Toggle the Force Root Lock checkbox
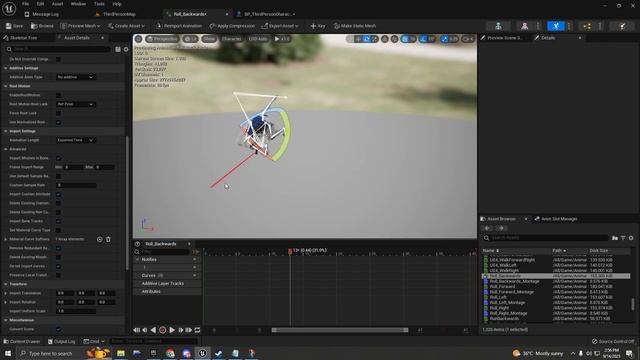The width and height of the screenshot is (640, 360). 58,113
